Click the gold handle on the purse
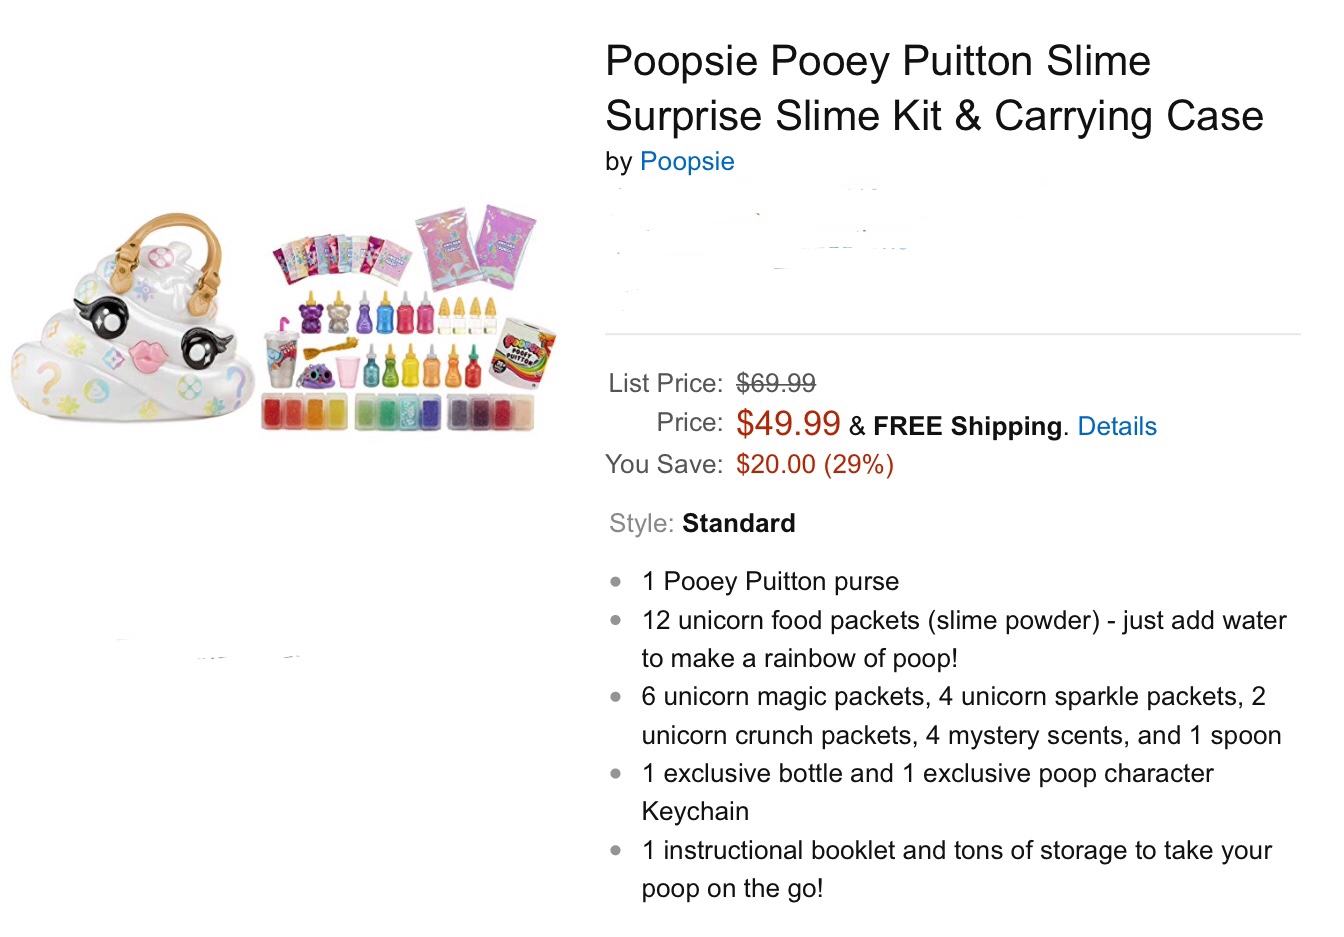This screenshot has width=1344, height=937. coord(165,240)
